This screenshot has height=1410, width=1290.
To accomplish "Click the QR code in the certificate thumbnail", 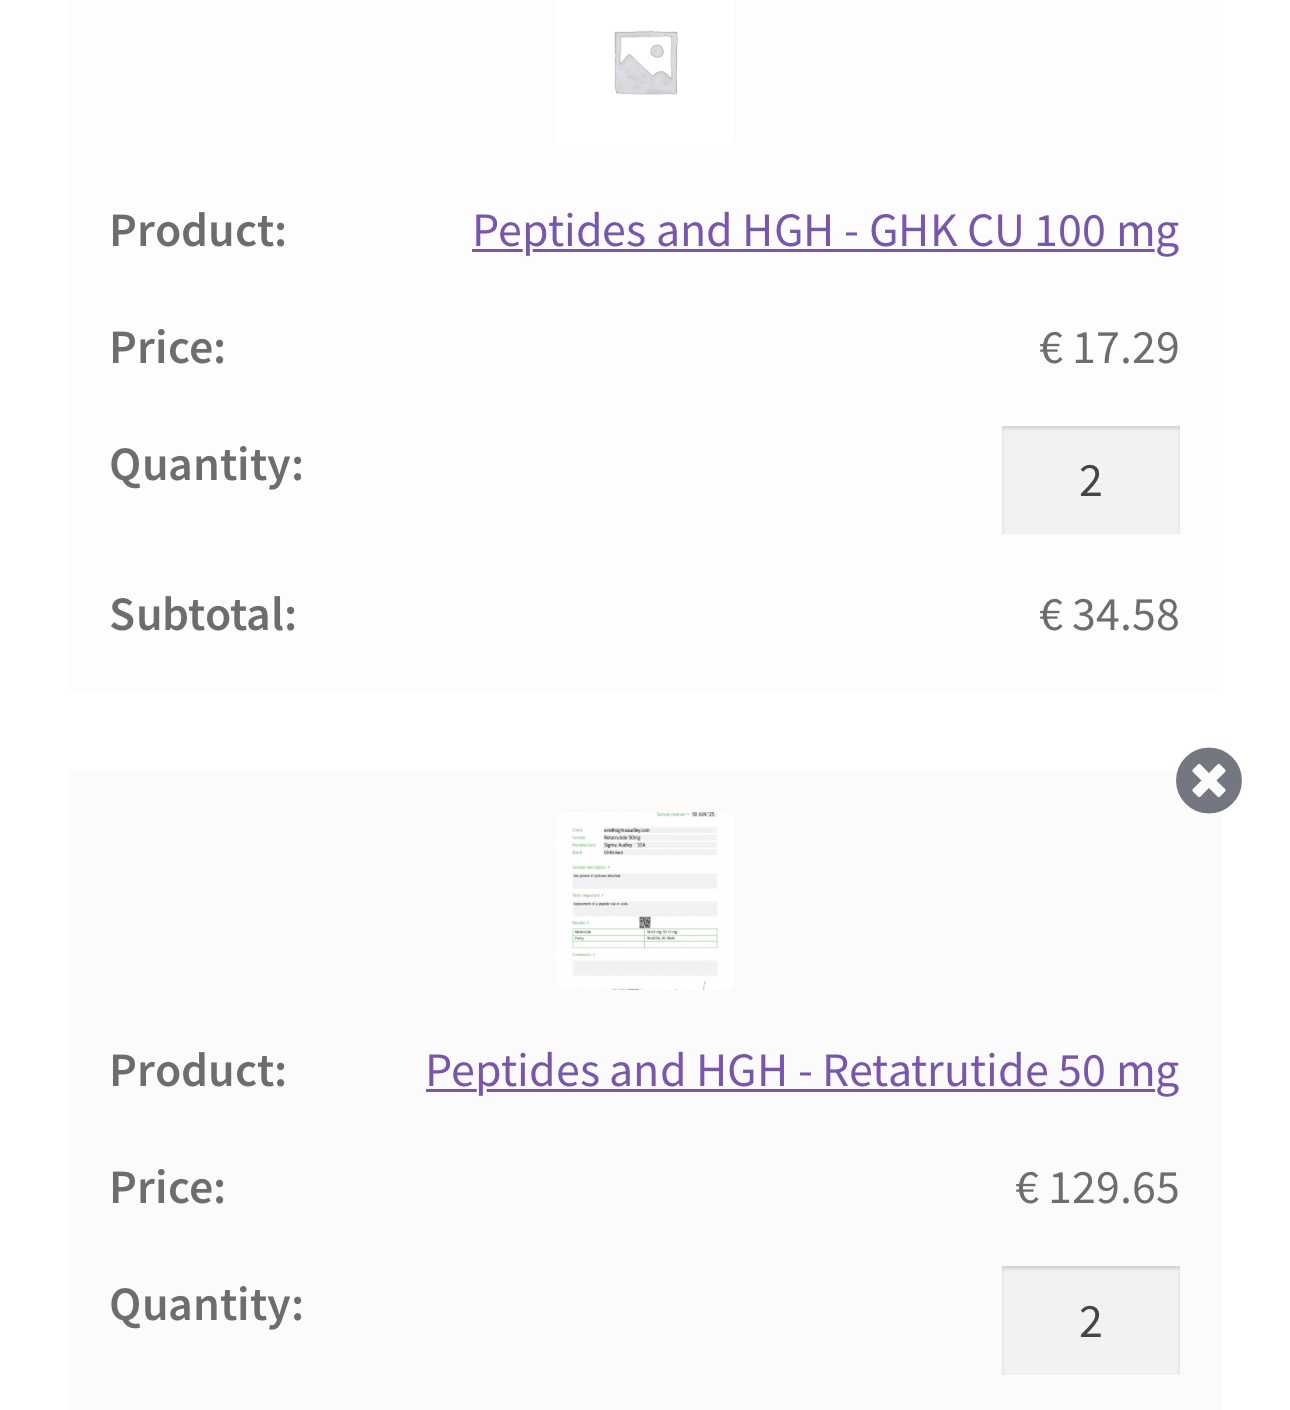I will [x=645, y=922].
